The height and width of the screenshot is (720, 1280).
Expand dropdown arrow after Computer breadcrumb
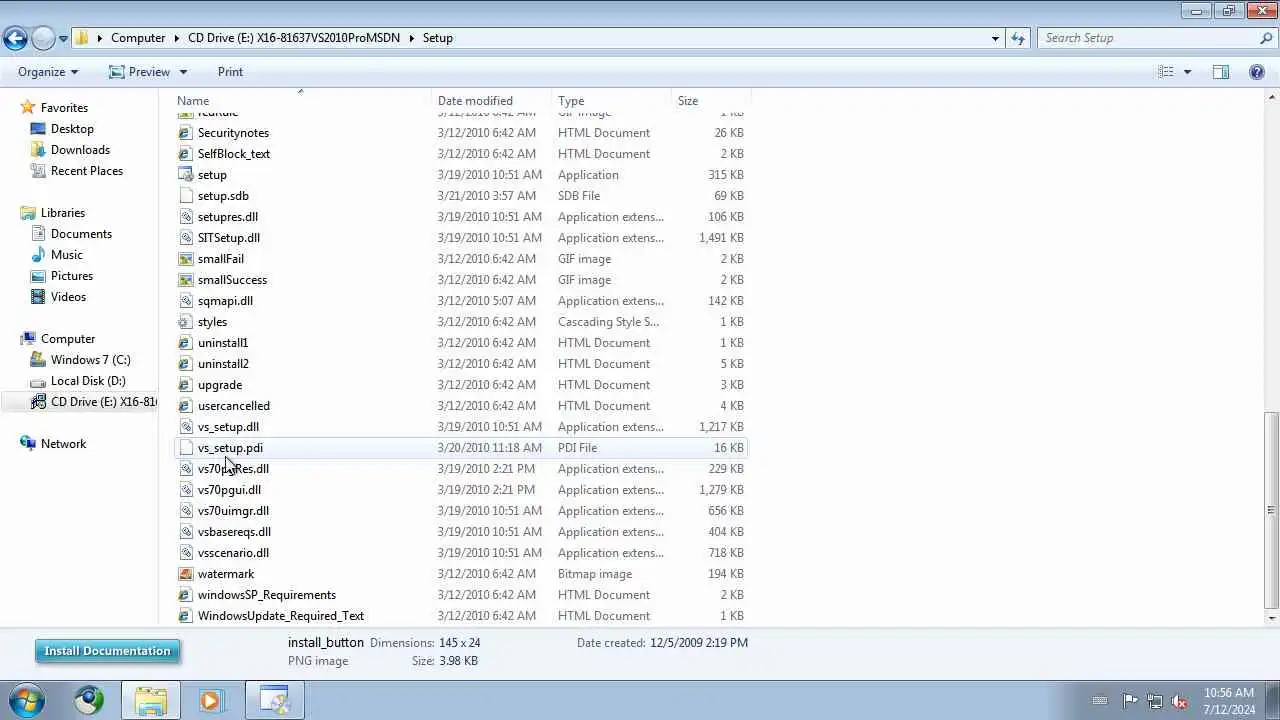click(x=177, y=38)
